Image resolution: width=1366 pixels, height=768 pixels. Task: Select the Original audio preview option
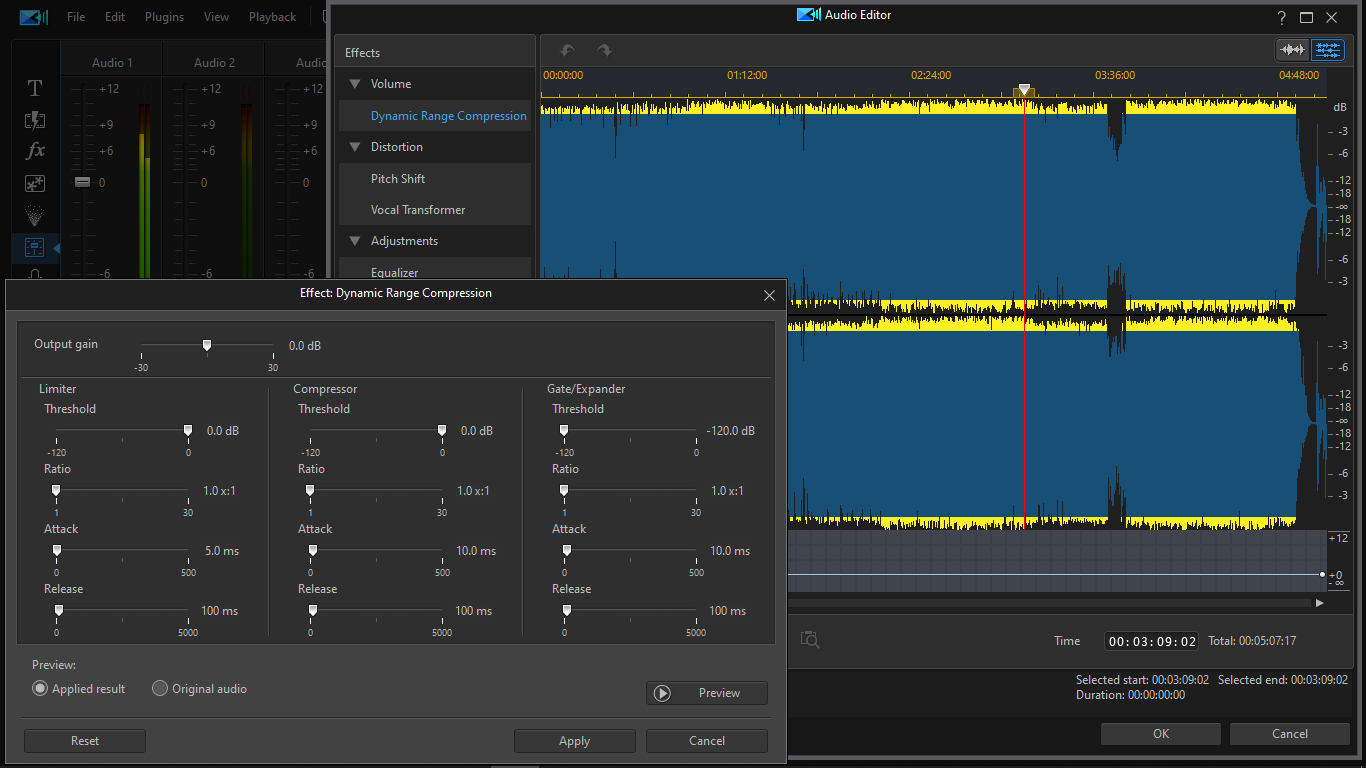(160, 688)
